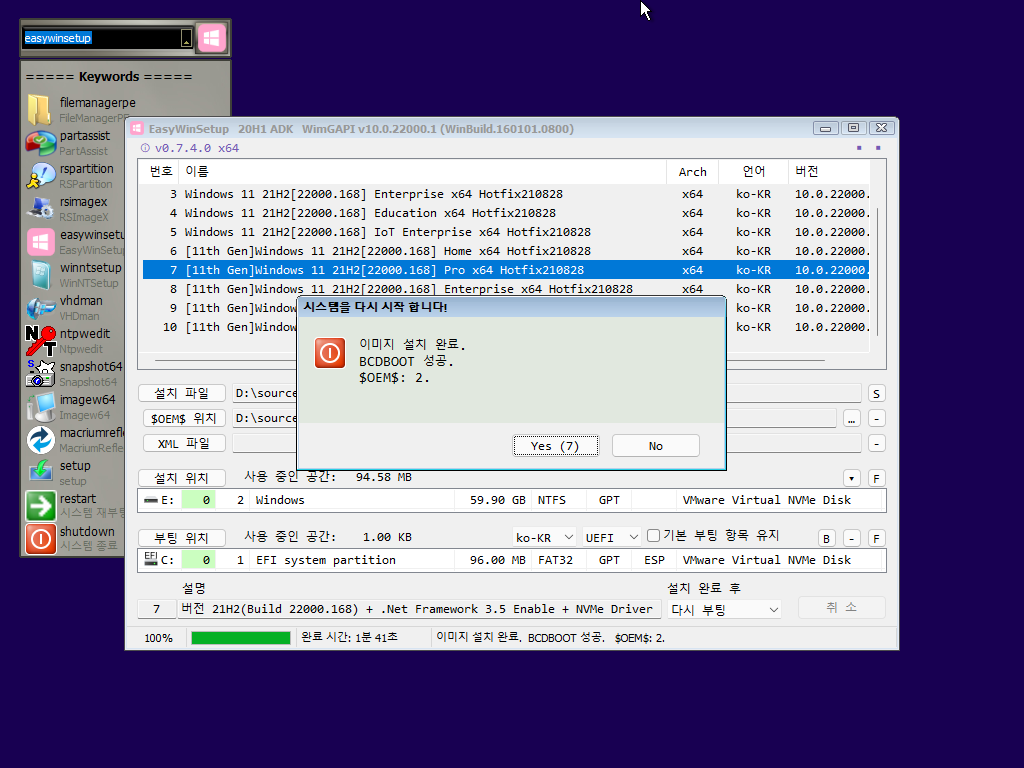Click the $OEM$ 위치 button
Viewport: 1024px width, 768px height.
click(184, 419)
